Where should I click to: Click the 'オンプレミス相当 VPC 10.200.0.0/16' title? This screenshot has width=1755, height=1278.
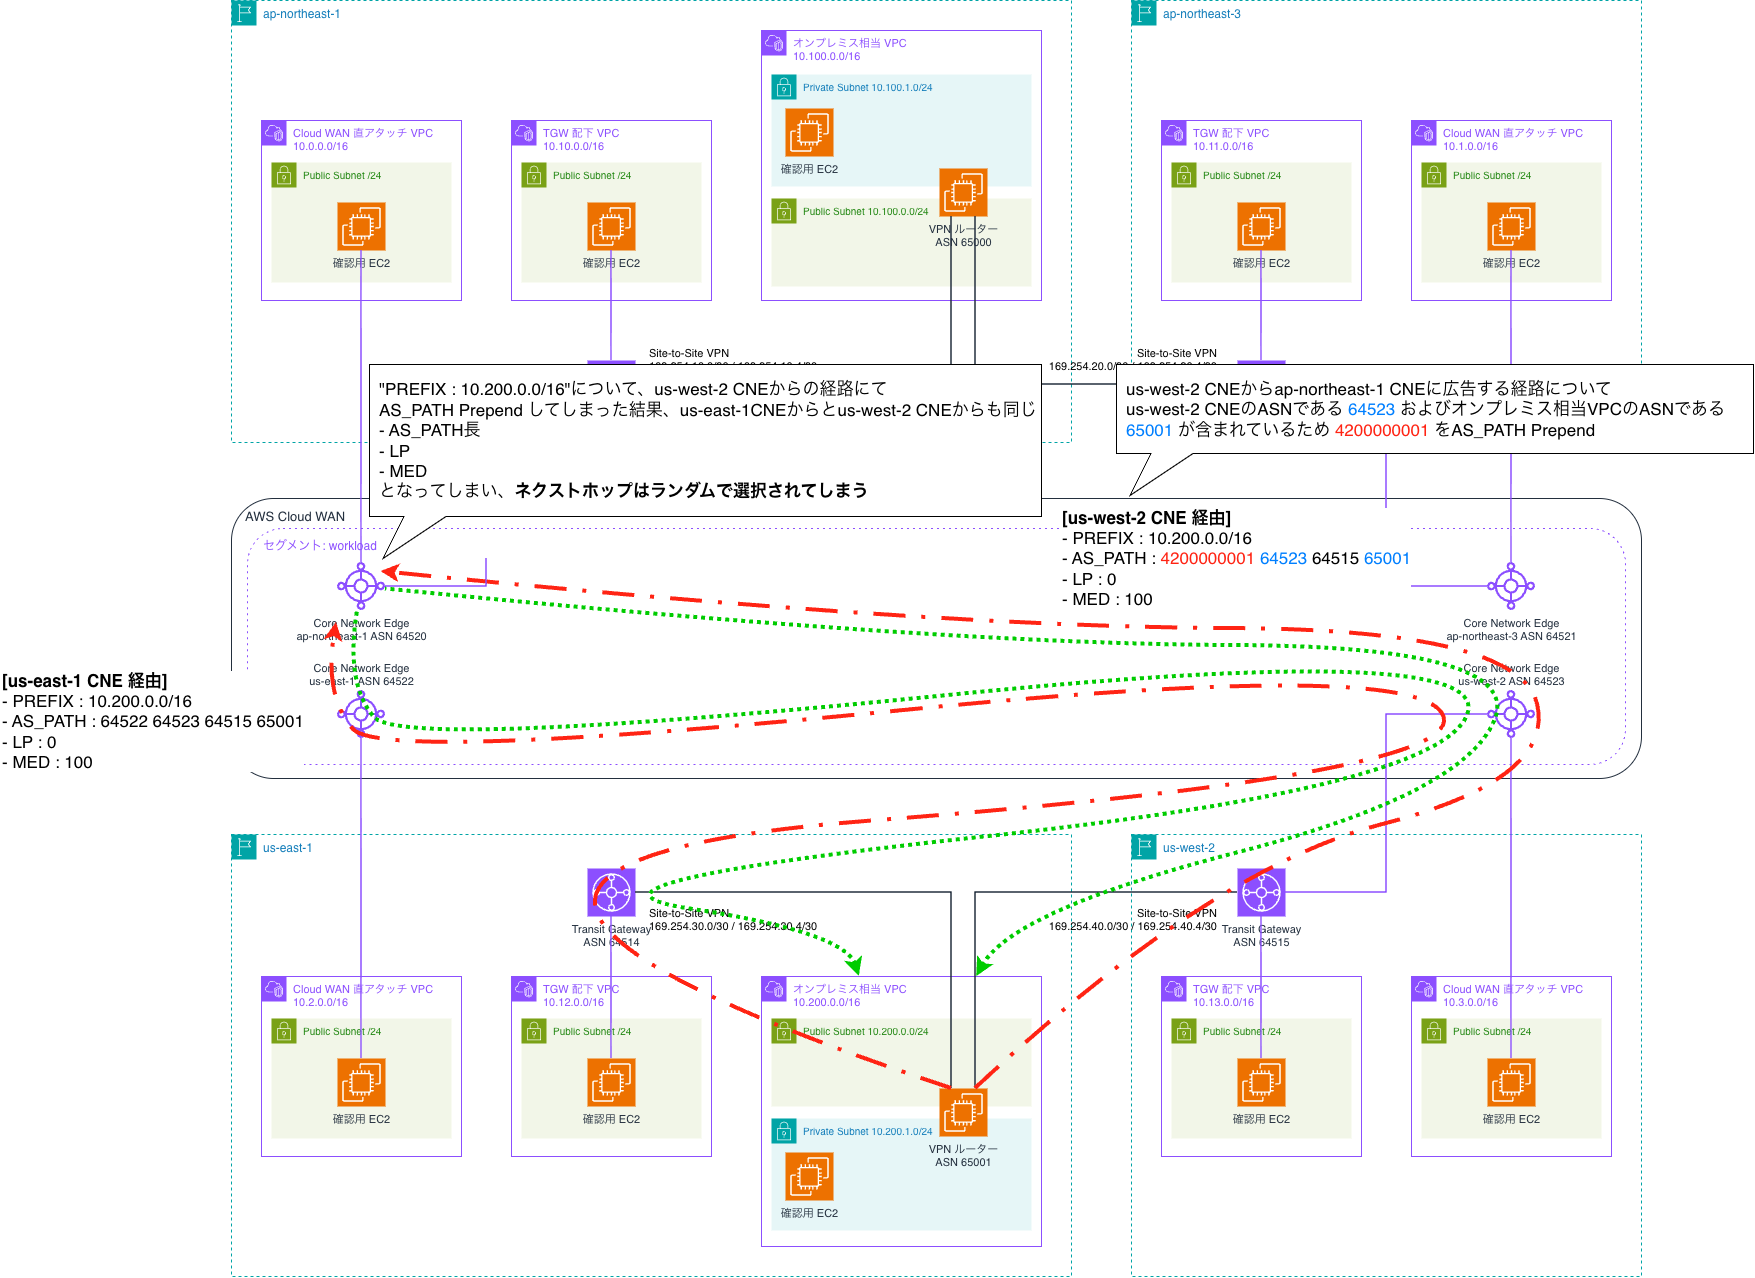click(850, 995)
